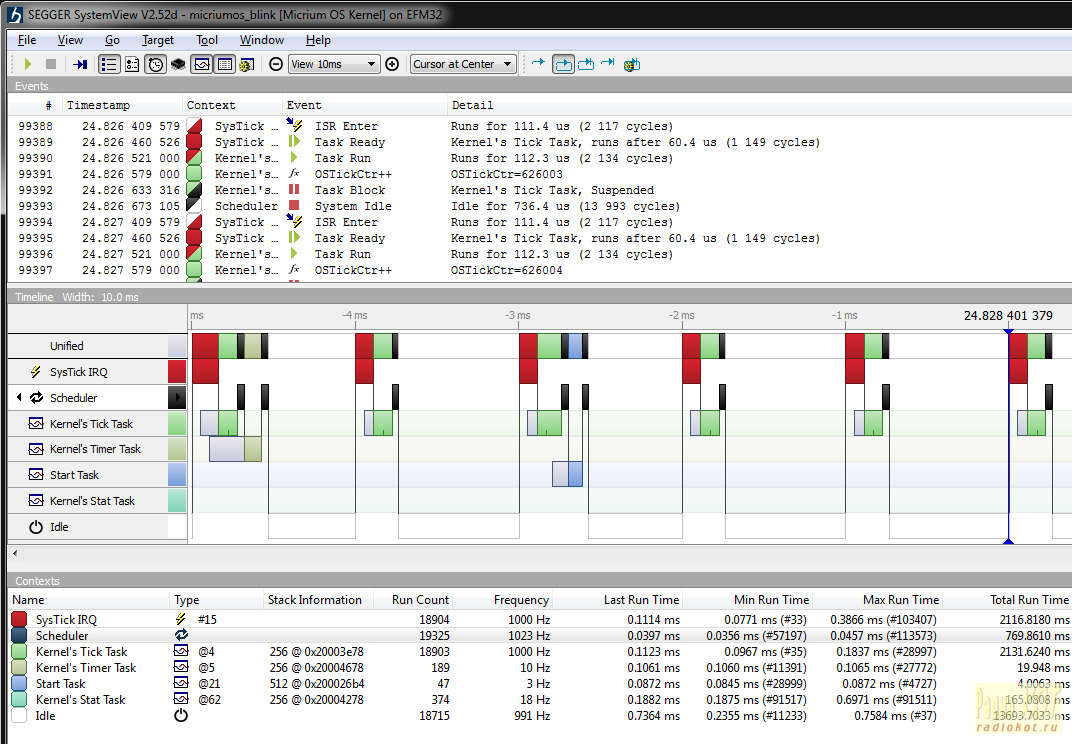
Task: Select the Unified timeline row label
Action: click(x=66, y=346)
